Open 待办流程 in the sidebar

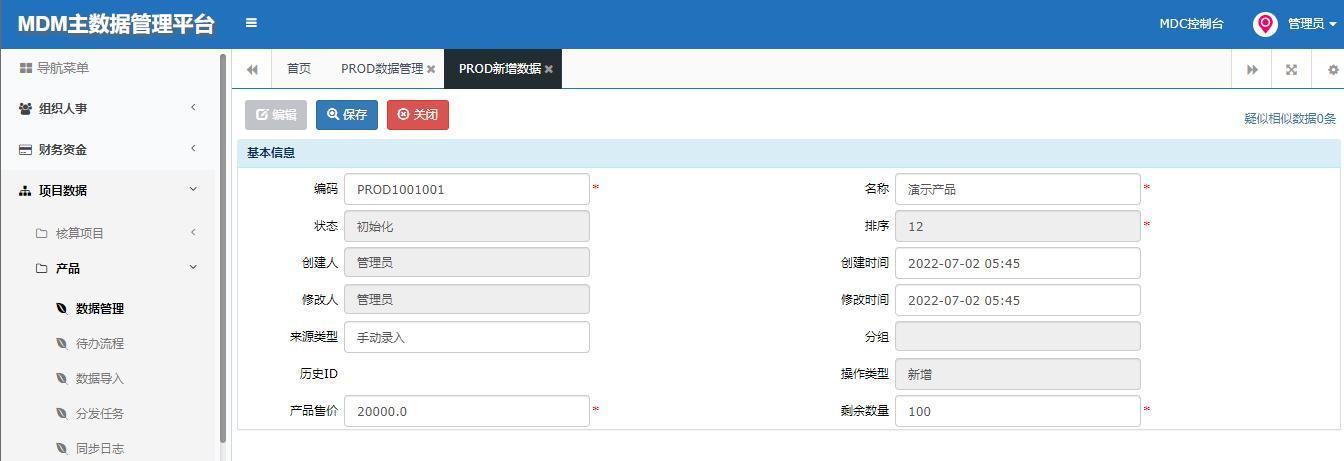point(100,343)
